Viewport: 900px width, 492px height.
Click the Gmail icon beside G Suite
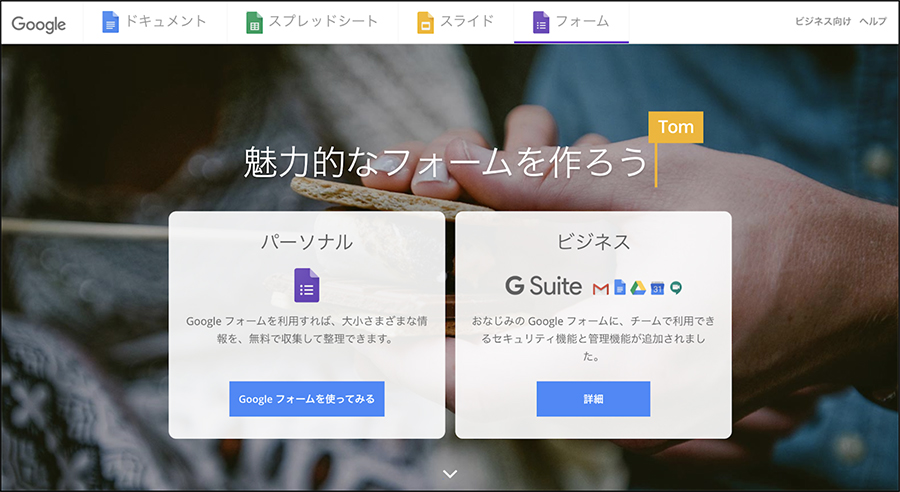coord(600,288)
